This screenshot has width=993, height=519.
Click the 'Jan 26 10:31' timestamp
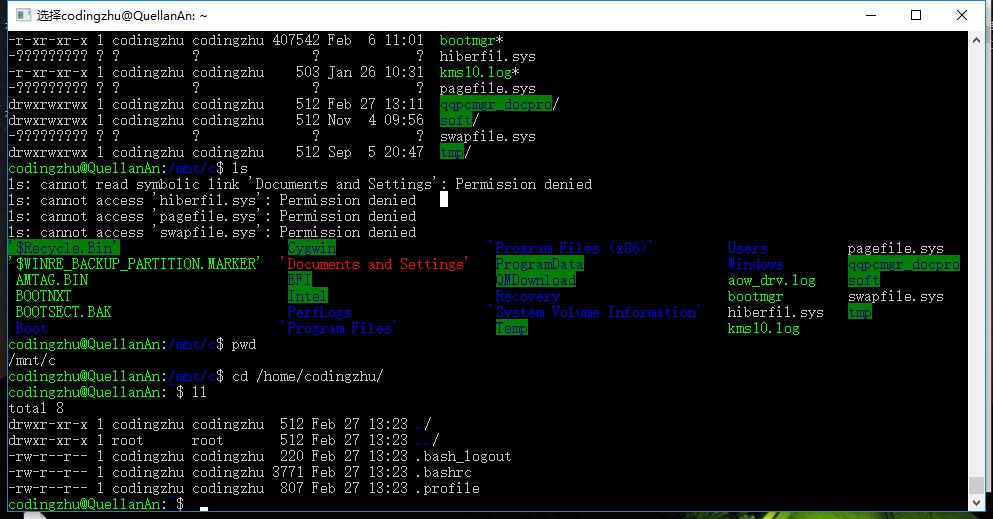pos(376,72)
